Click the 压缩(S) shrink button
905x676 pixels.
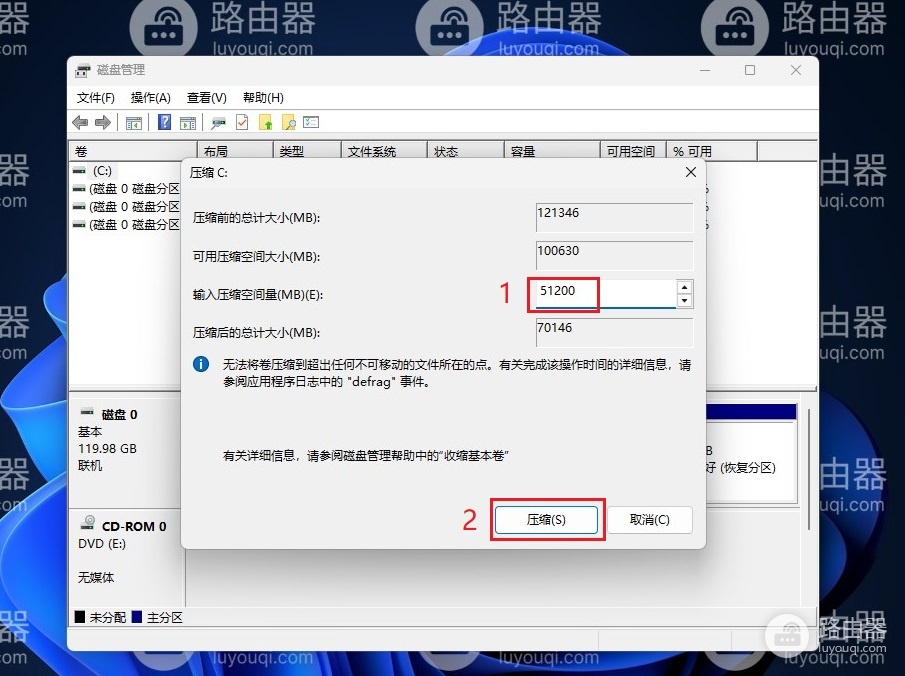546,520
